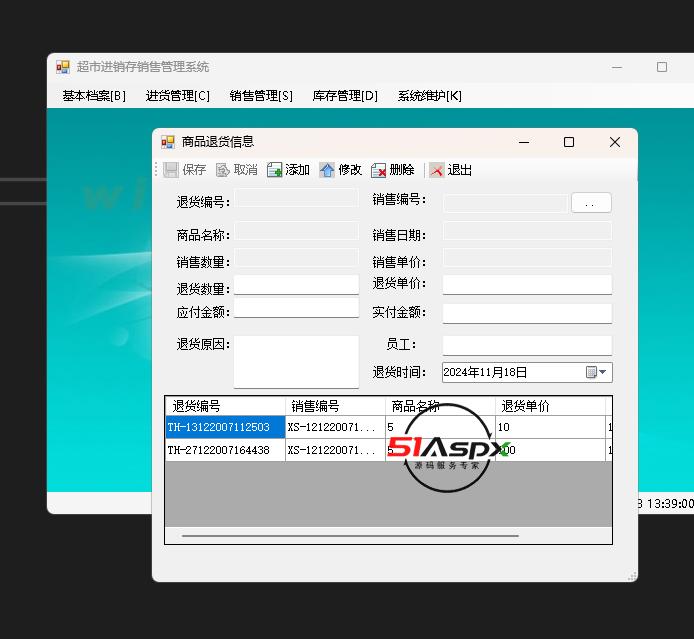Click the disabled 商品名称 field
This screenshot has height=639, width=694.
point(296,231)
